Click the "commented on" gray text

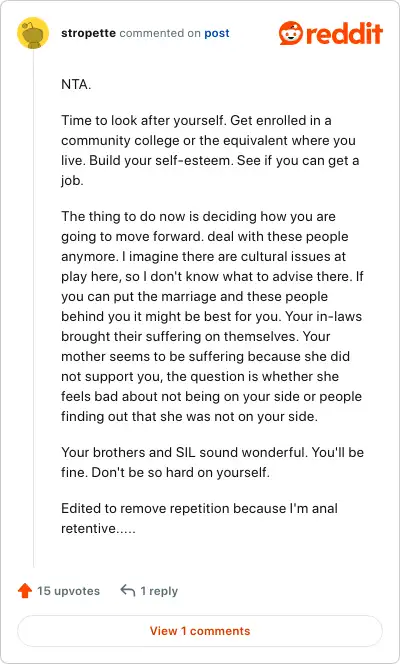point(160,33)
